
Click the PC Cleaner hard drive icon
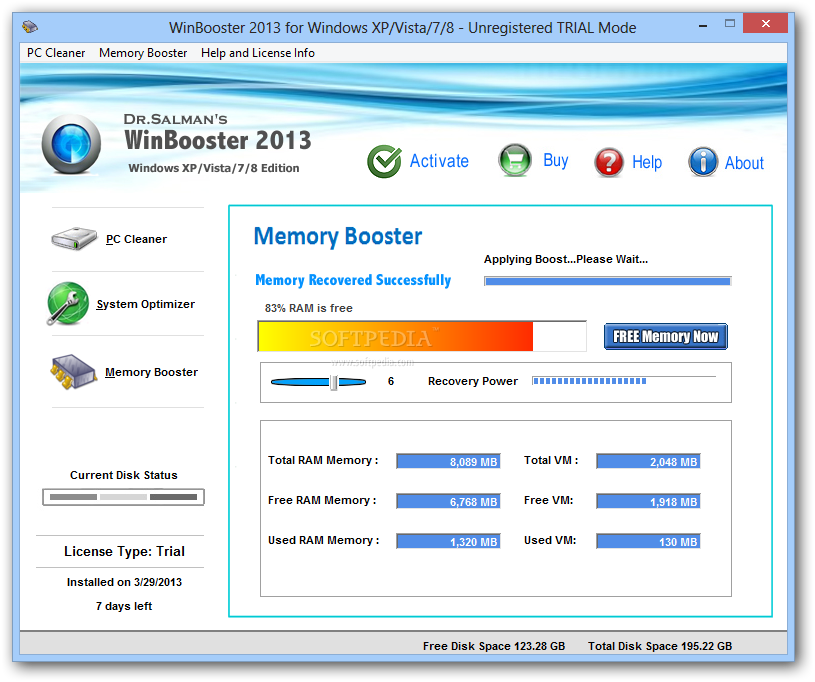pyautogui.click(x=74, y=239)
